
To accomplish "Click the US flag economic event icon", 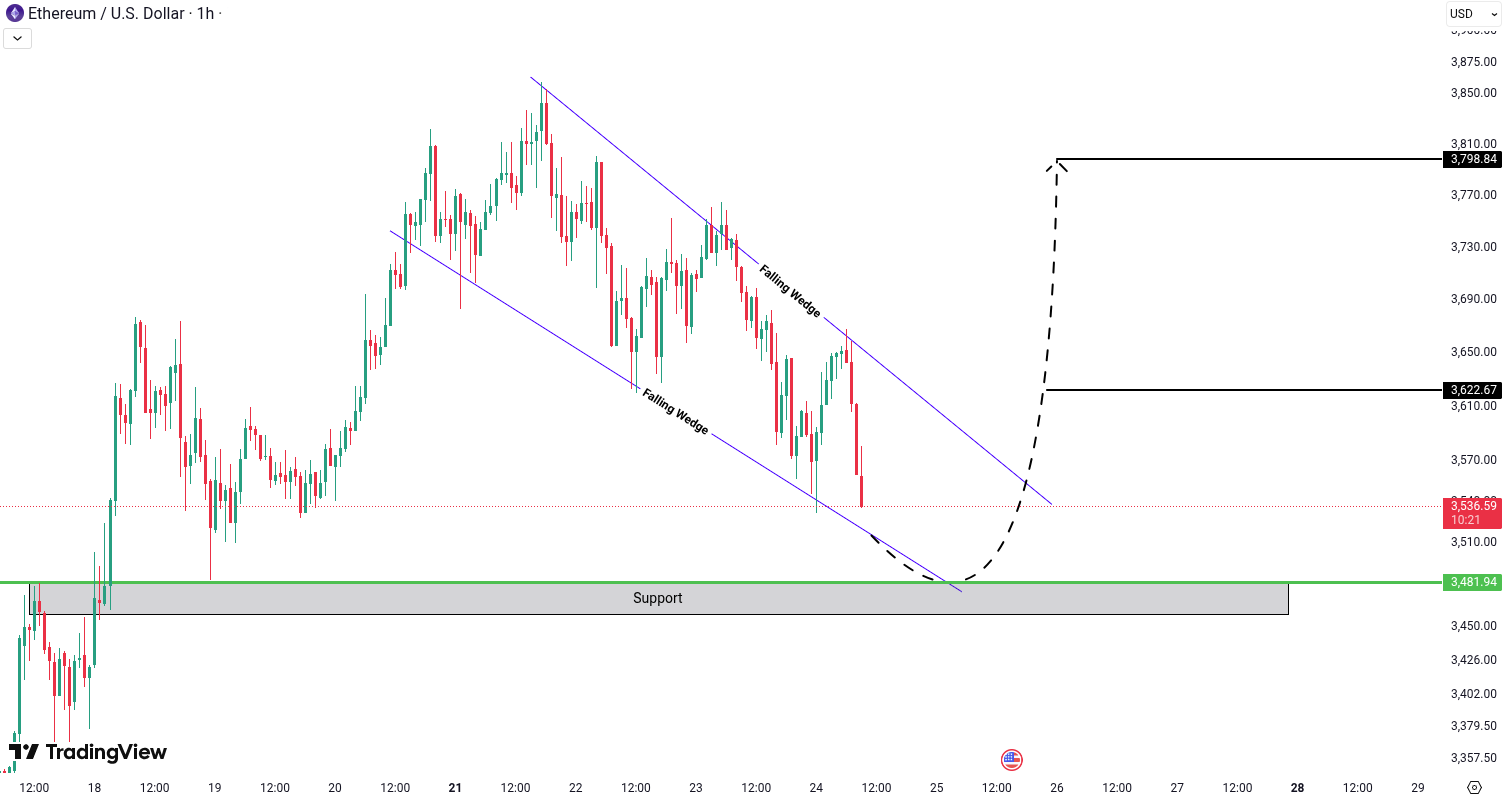I will click(x=1011, y=759).
